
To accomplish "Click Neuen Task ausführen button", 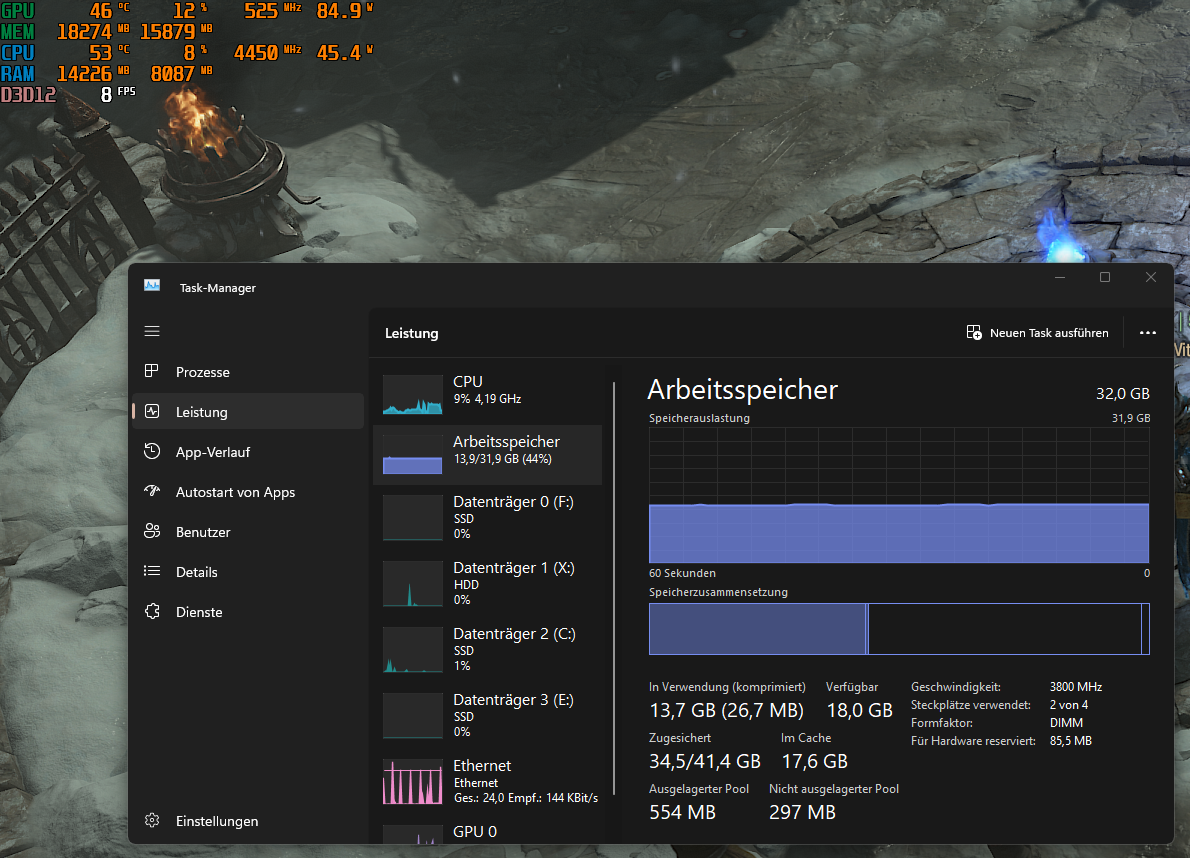I will click(1037, 332).
